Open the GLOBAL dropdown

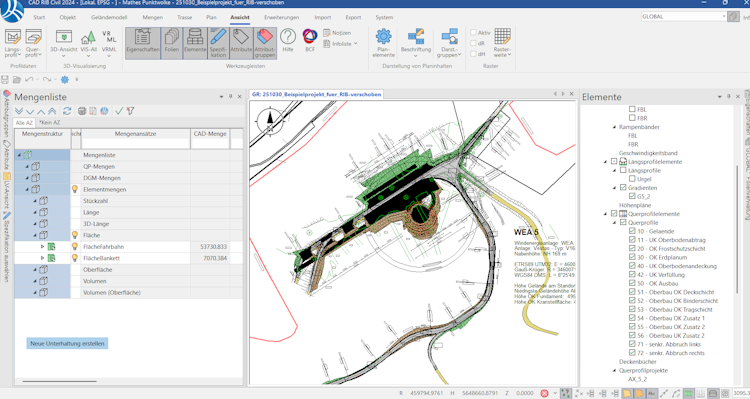(724, 16)
